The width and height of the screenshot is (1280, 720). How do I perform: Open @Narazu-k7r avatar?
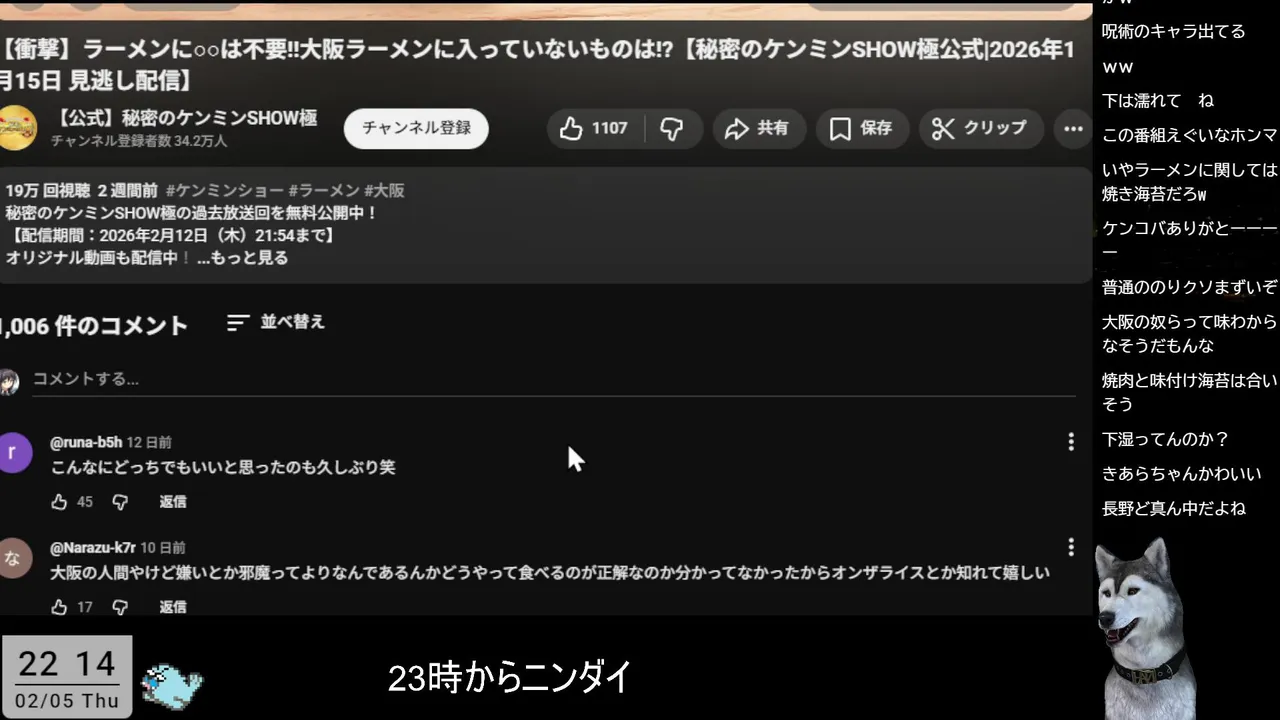pos(14,558)
